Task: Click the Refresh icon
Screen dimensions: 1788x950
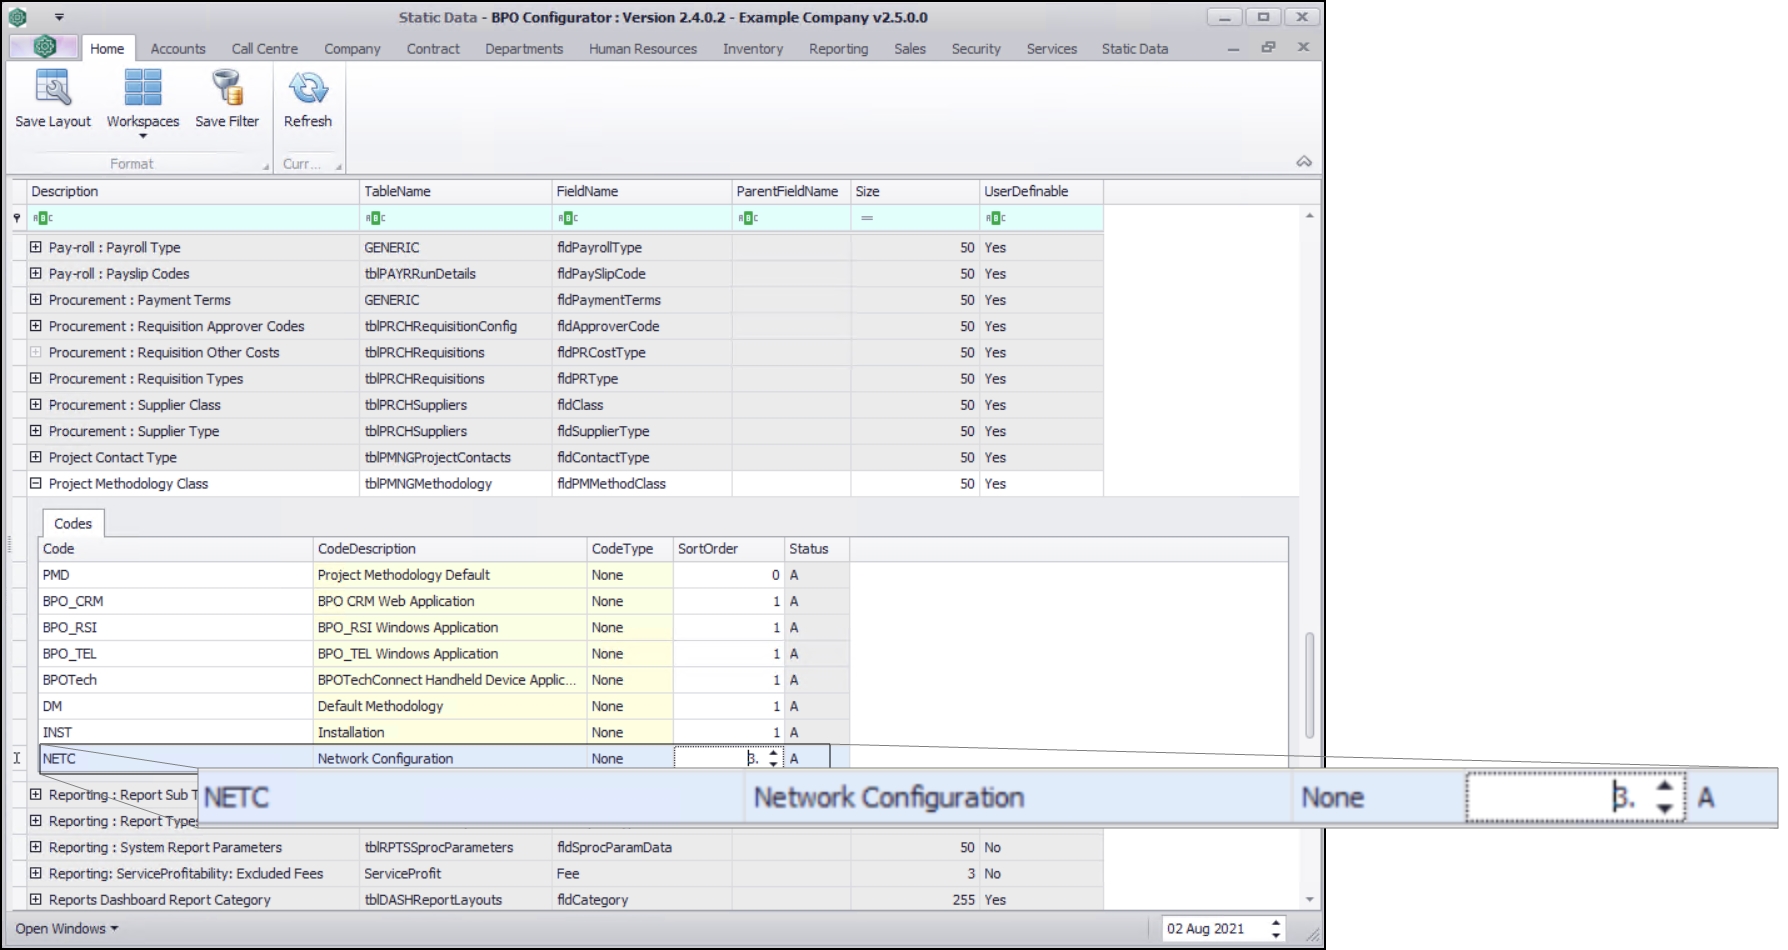Action: pyautogui.click(x=307, y=89)
